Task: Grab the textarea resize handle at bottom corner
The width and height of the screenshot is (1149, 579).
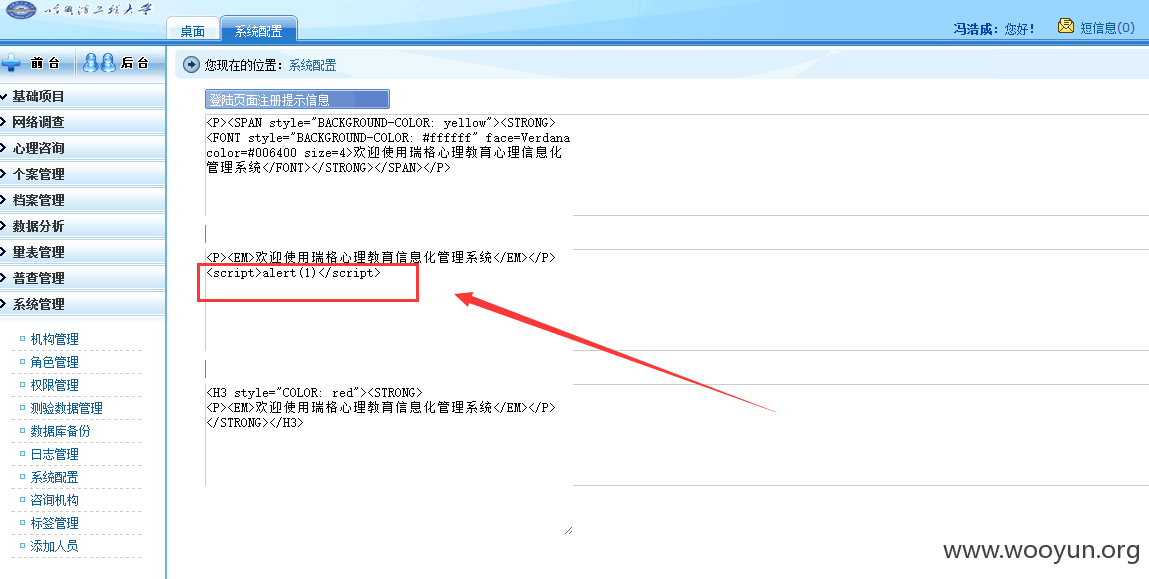Action: (569, 530)
